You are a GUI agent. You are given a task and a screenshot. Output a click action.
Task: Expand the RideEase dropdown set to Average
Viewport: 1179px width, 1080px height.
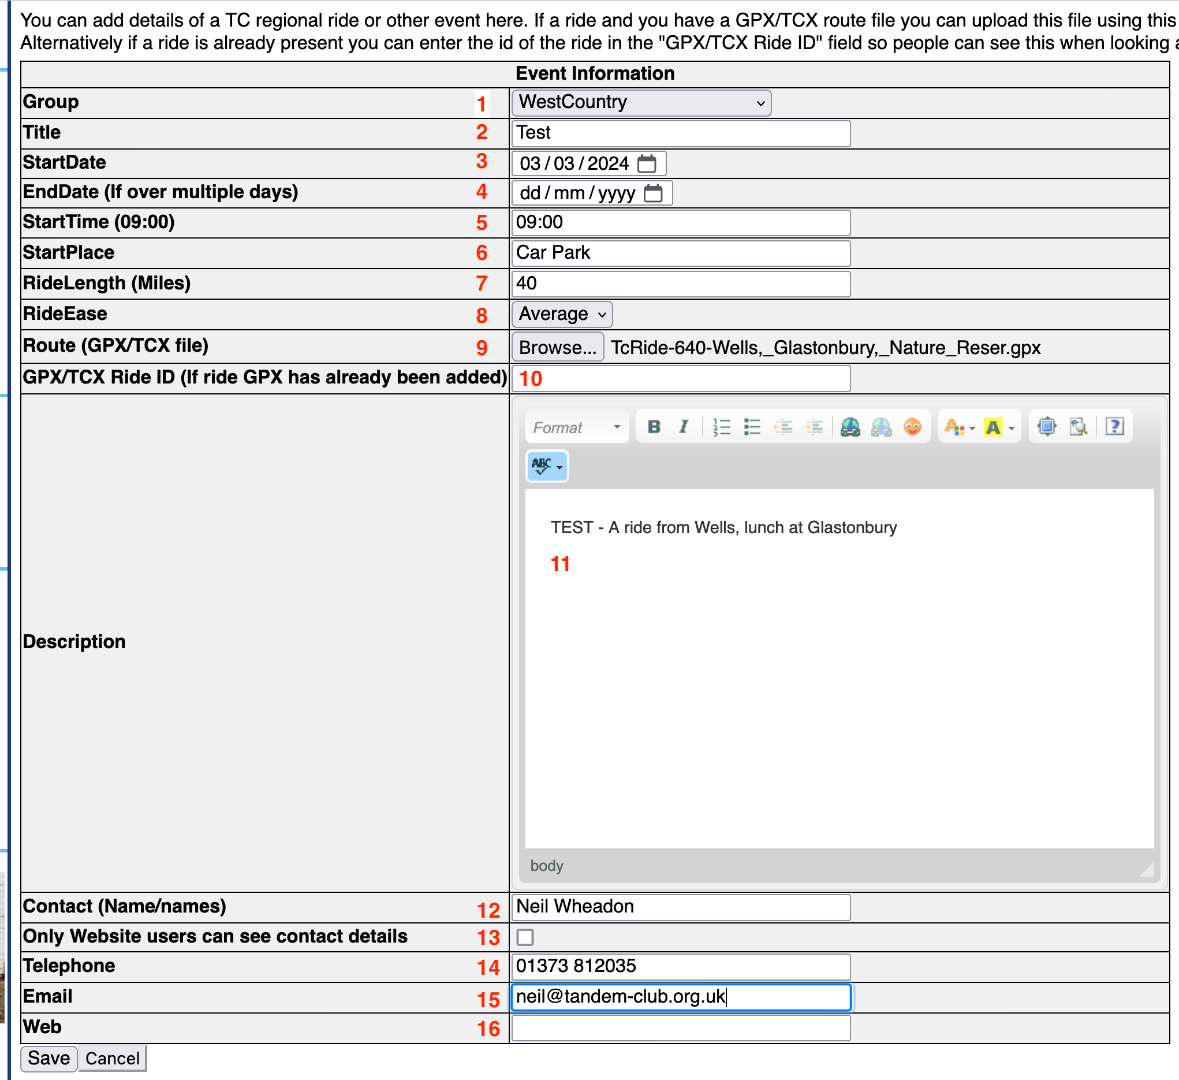[x=562, y=315]
